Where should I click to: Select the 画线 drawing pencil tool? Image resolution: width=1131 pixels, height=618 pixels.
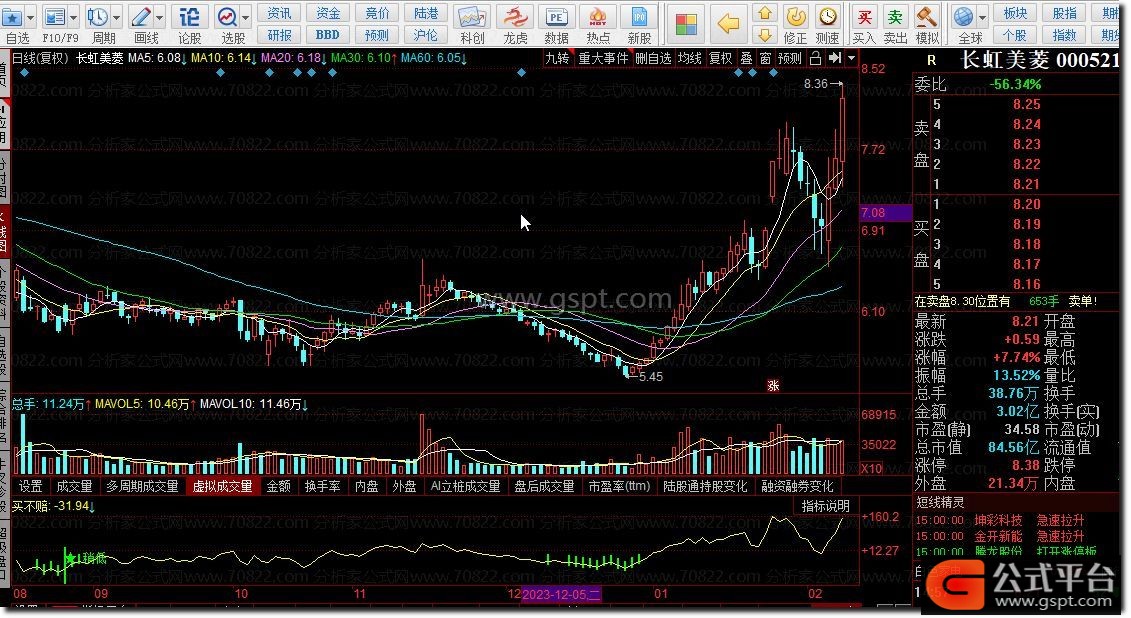(x=141, y=16)
